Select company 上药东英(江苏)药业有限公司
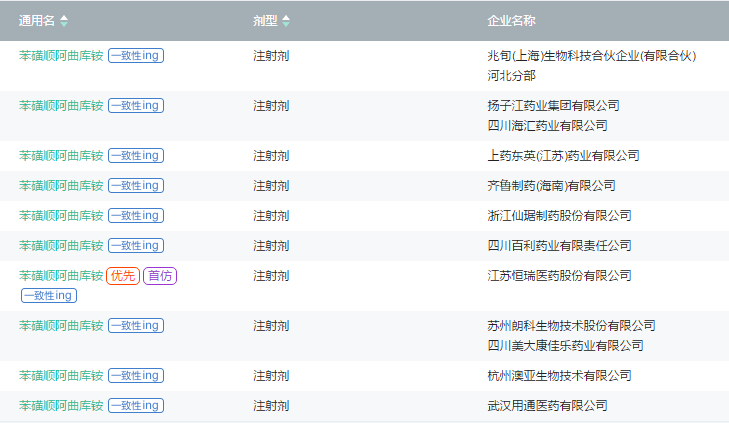The image size is (729, 423). pyautogui.click(x=563, y=156)
